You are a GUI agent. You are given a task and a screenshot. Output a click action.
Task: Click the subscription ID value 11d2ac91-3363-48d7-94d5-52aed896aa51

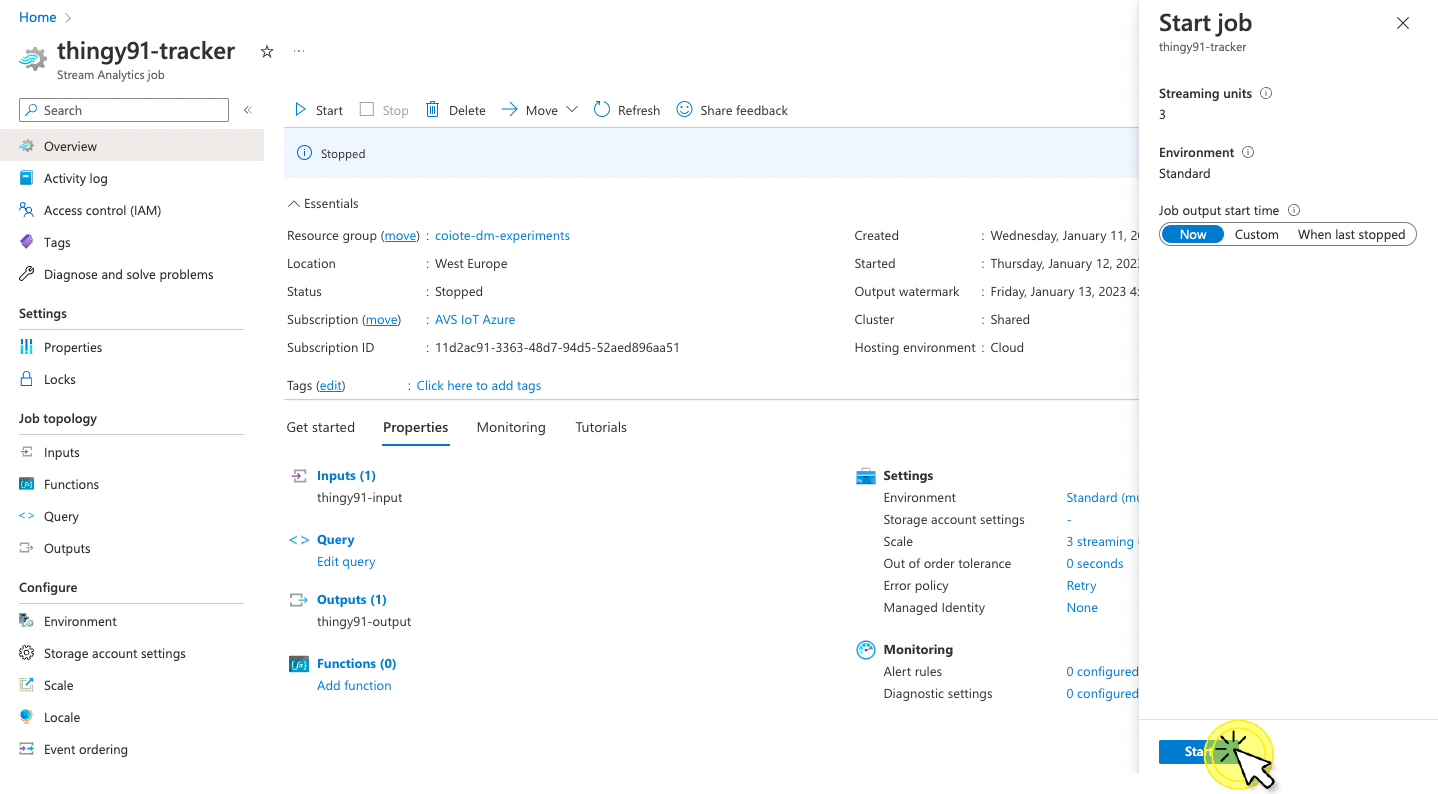tap(557, 348)
